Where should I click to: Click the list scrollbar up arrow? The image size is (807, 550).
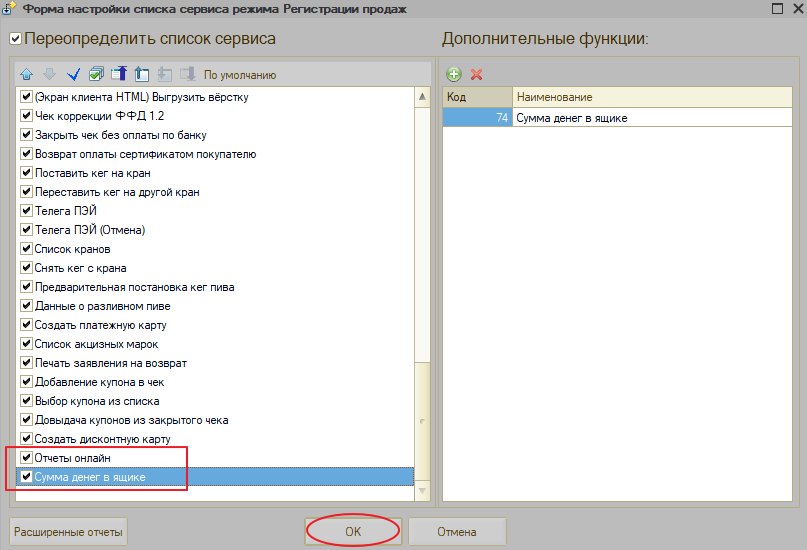click(422, 97)
